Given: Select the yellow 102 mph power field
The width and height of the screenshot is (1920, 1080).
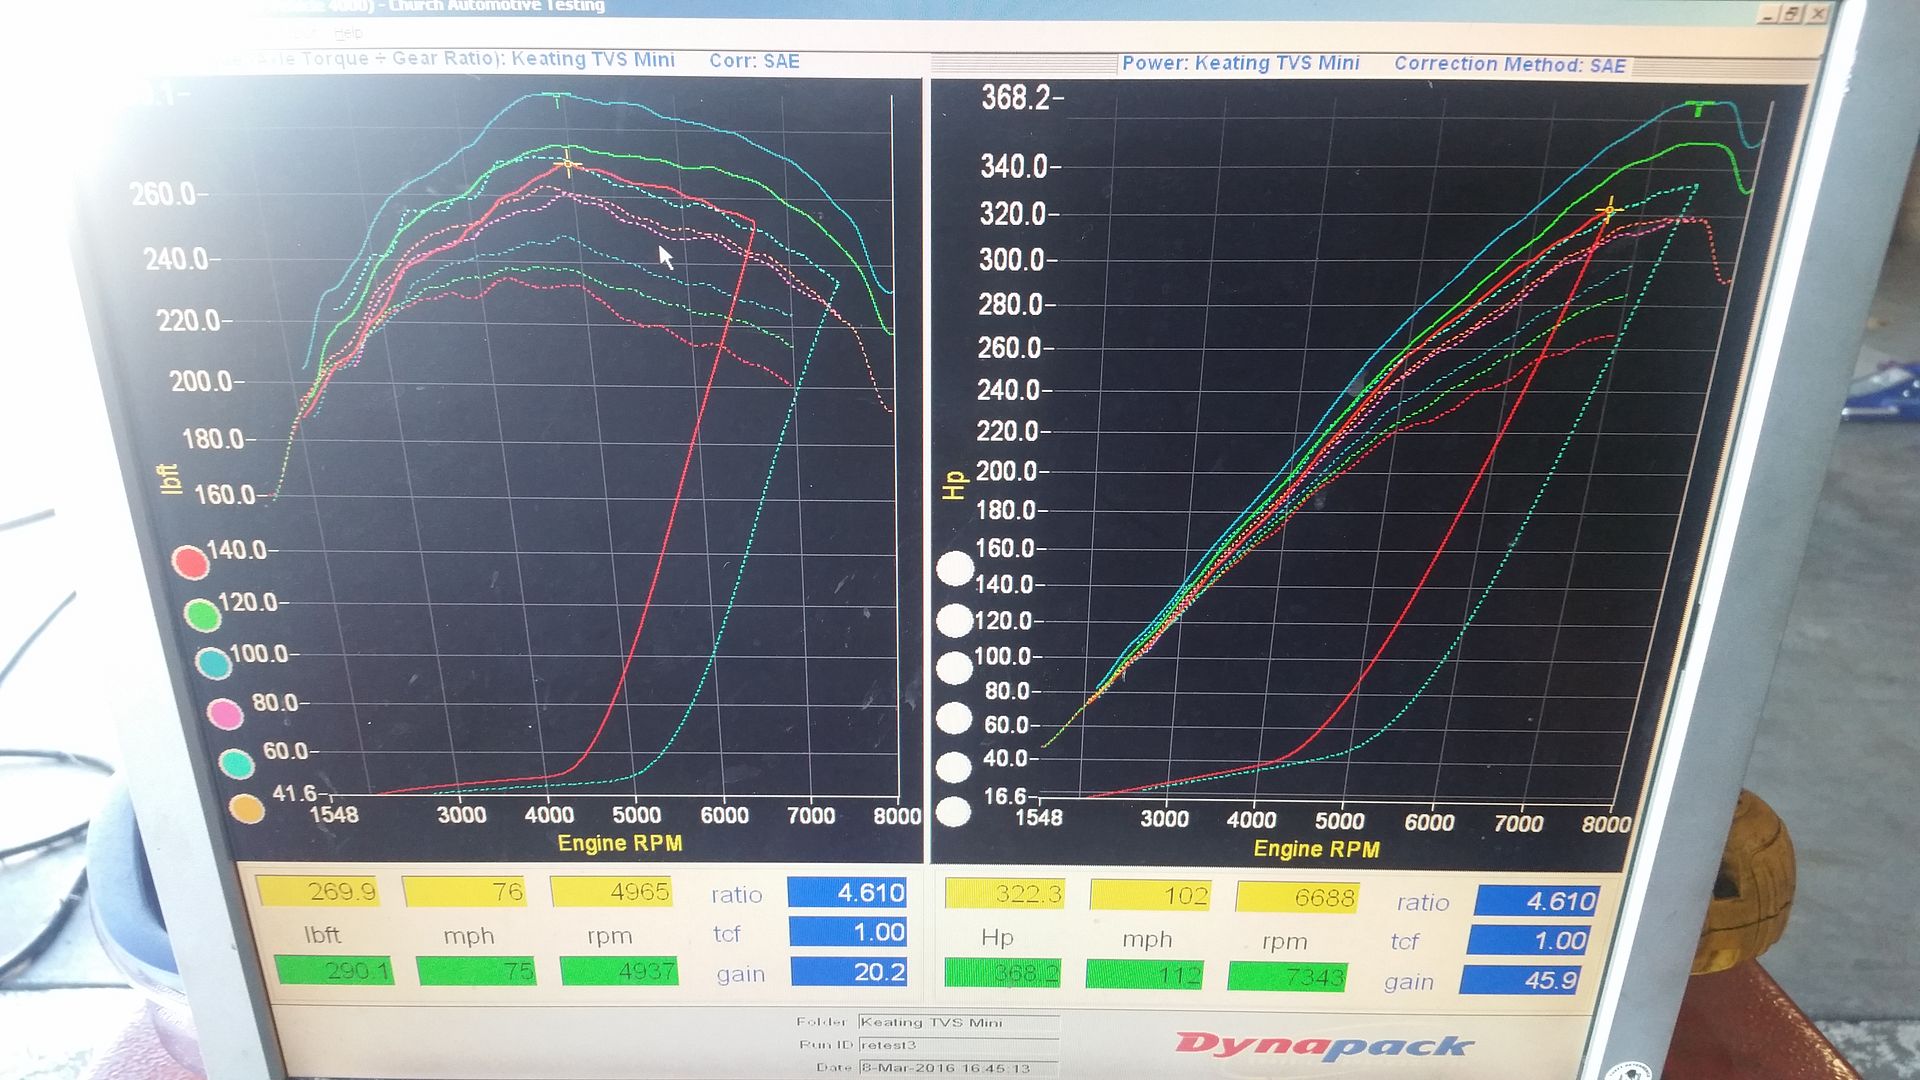Looking at the screenshot, I should [1150, 895].
